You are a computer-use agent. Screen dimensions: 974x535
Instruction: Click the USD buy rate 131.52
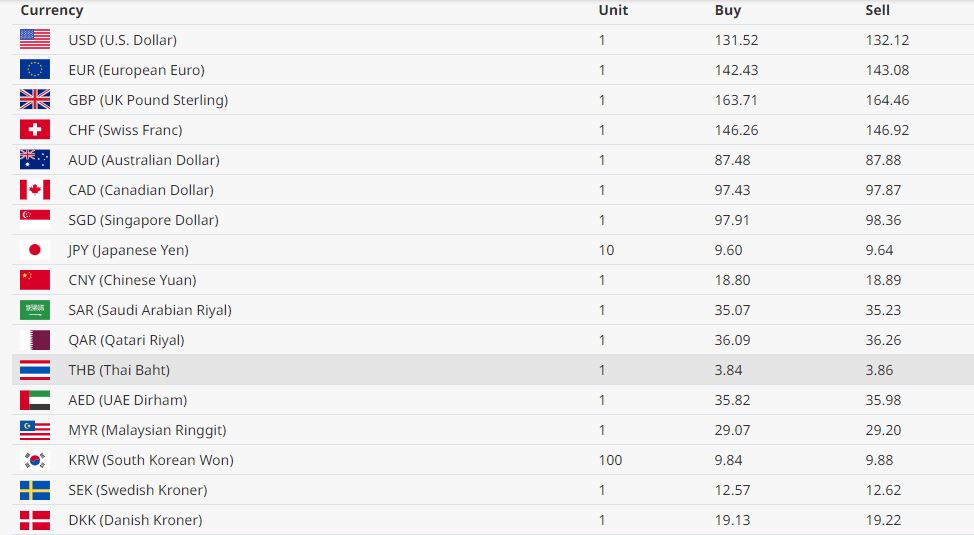coord(736,40)
